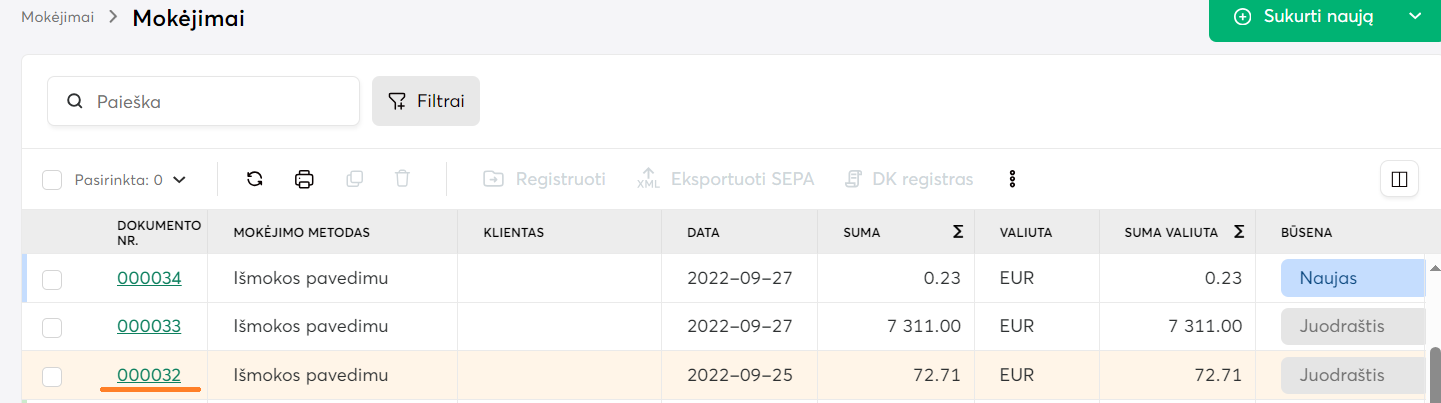Click the sigma icon in Suma Valiuta column
This screenshot has height=403, width=1441.
(x=1239, y=232)
